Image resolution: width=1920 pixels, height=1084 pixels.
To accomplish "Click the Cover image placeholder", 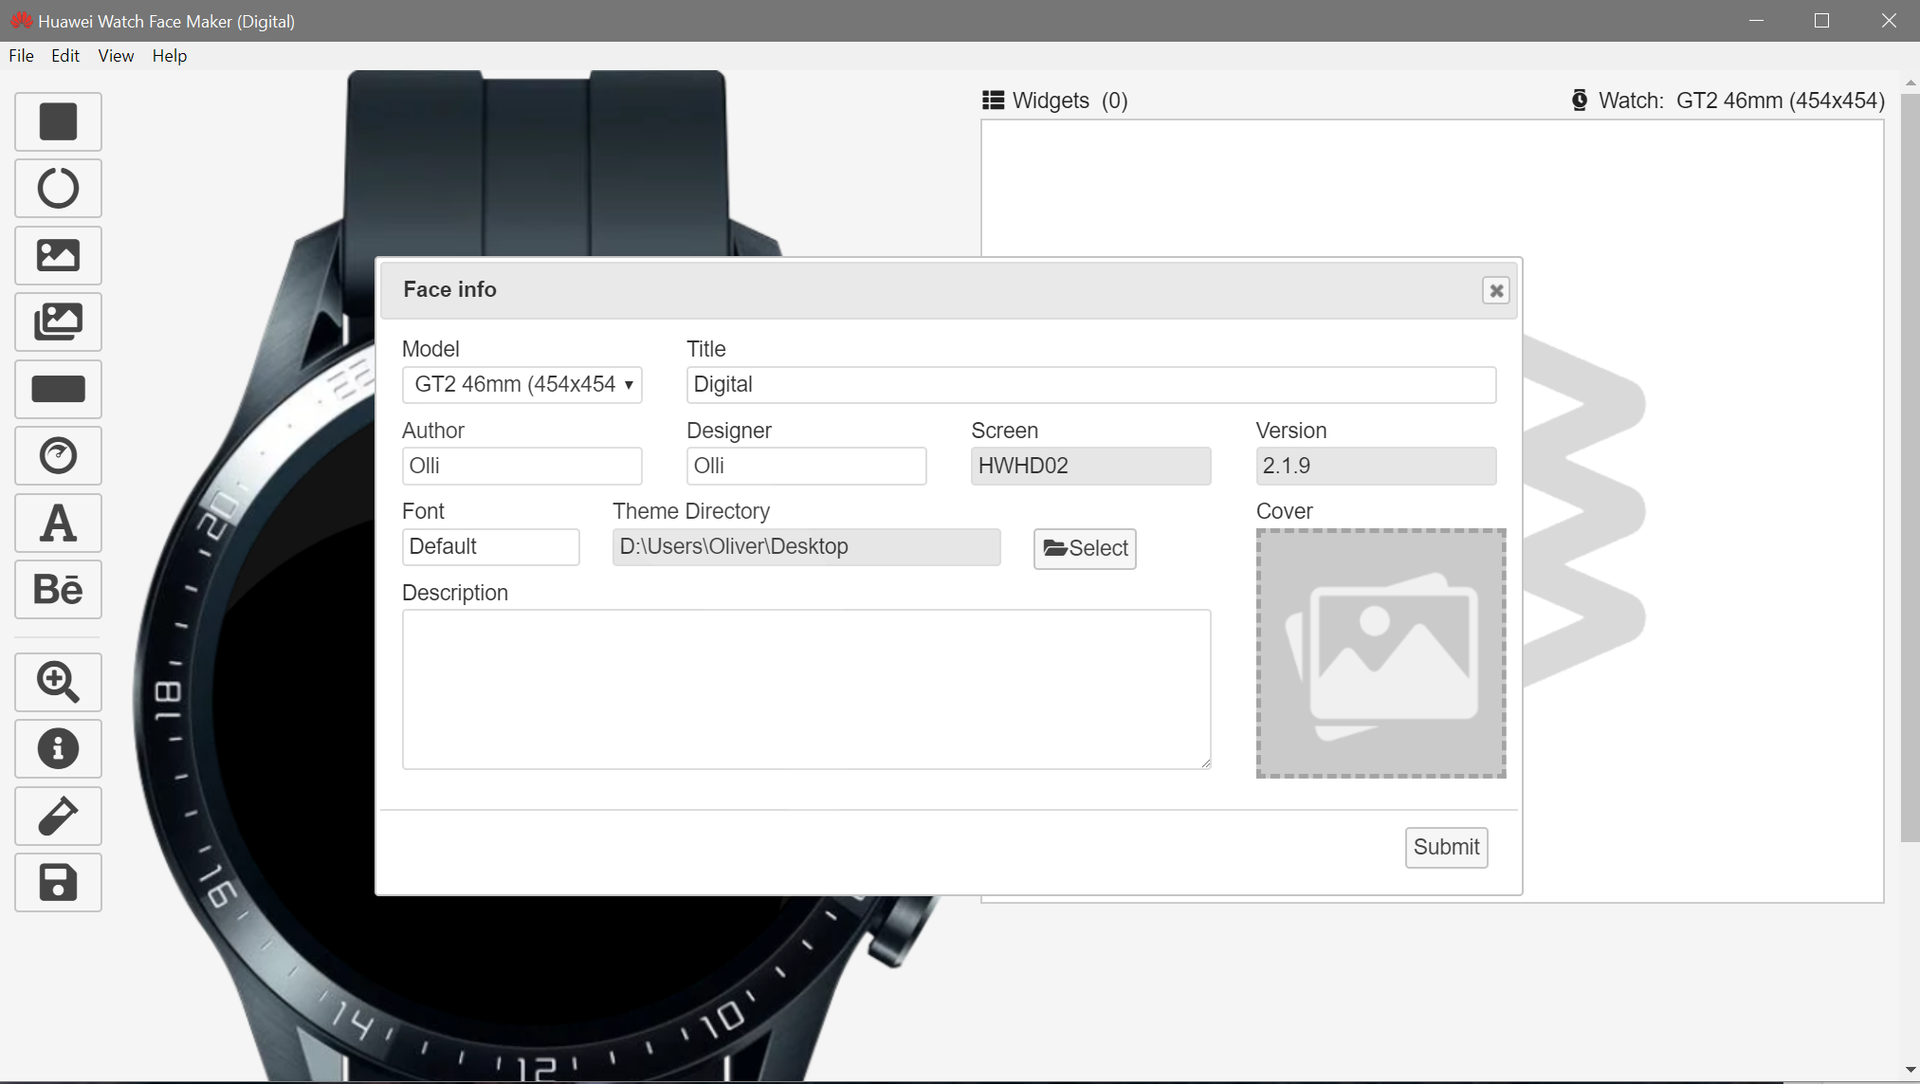I will click(1381, 654).
